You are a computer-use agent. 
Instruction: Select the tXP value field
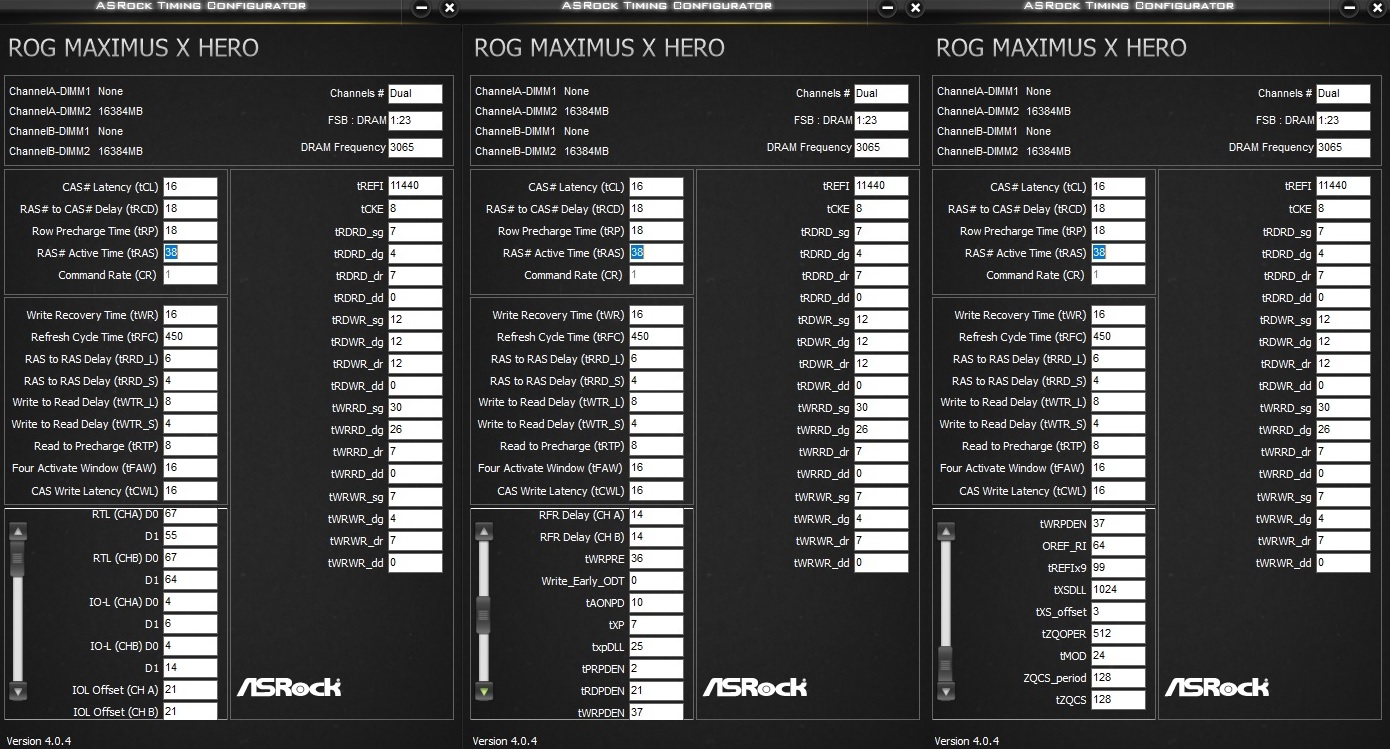click(x=656, y=624)
